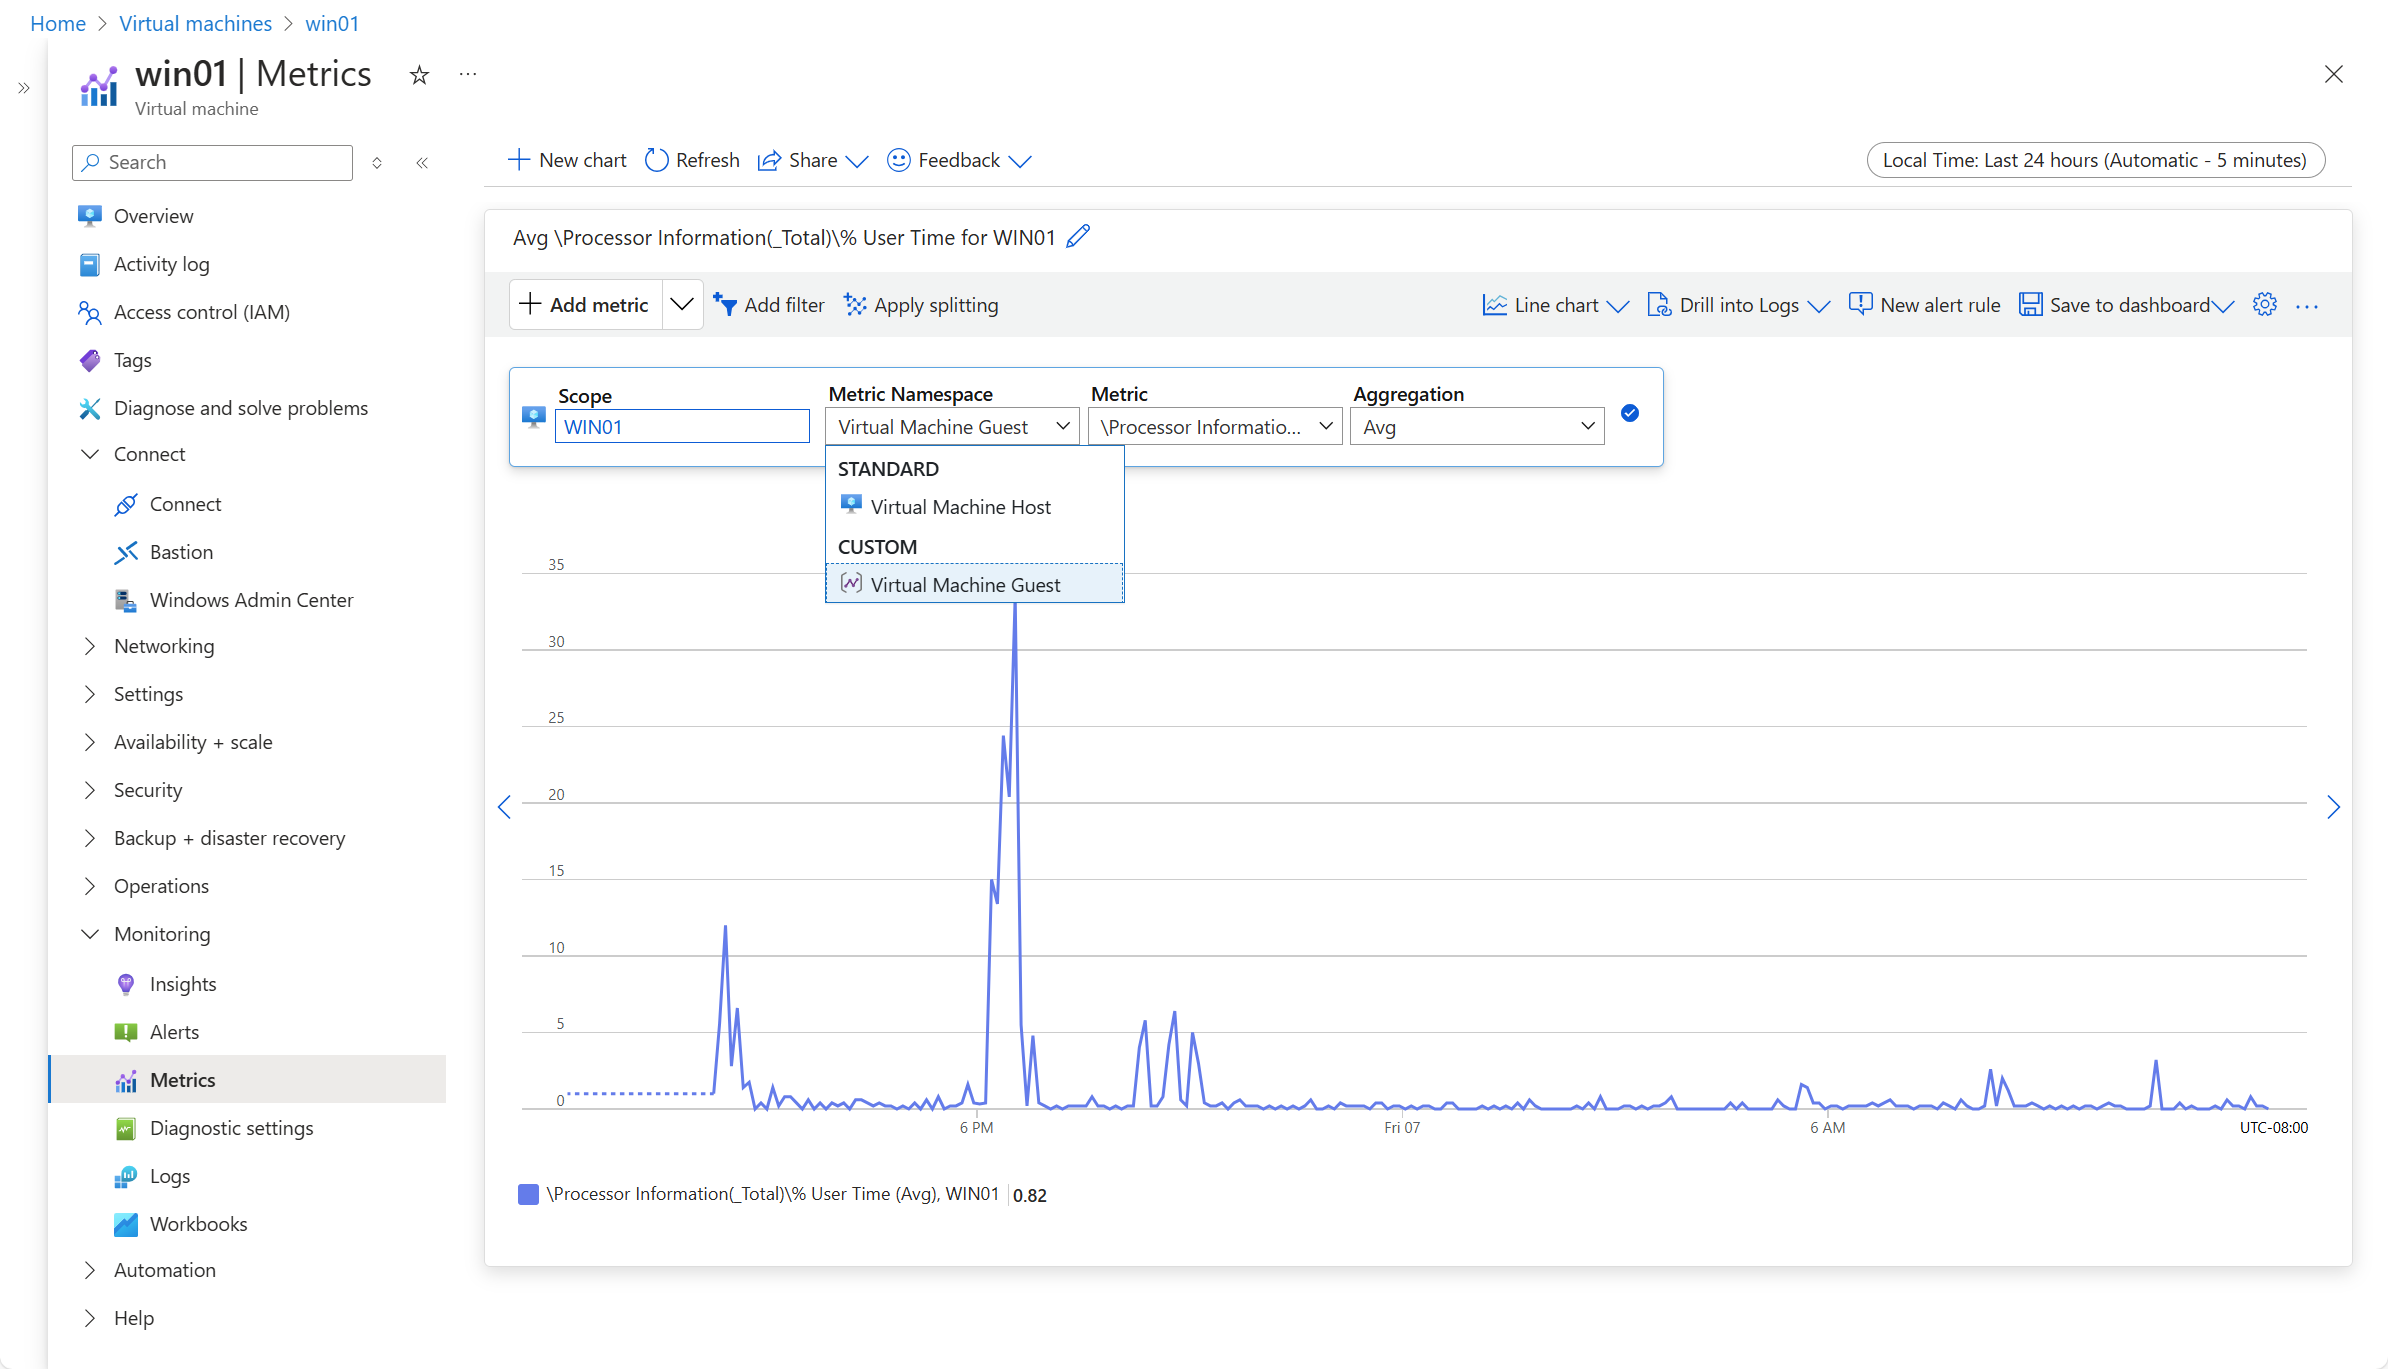2388x1369 pixels.
Task: Click Add filter funnel icon
Action: point(725,305)
